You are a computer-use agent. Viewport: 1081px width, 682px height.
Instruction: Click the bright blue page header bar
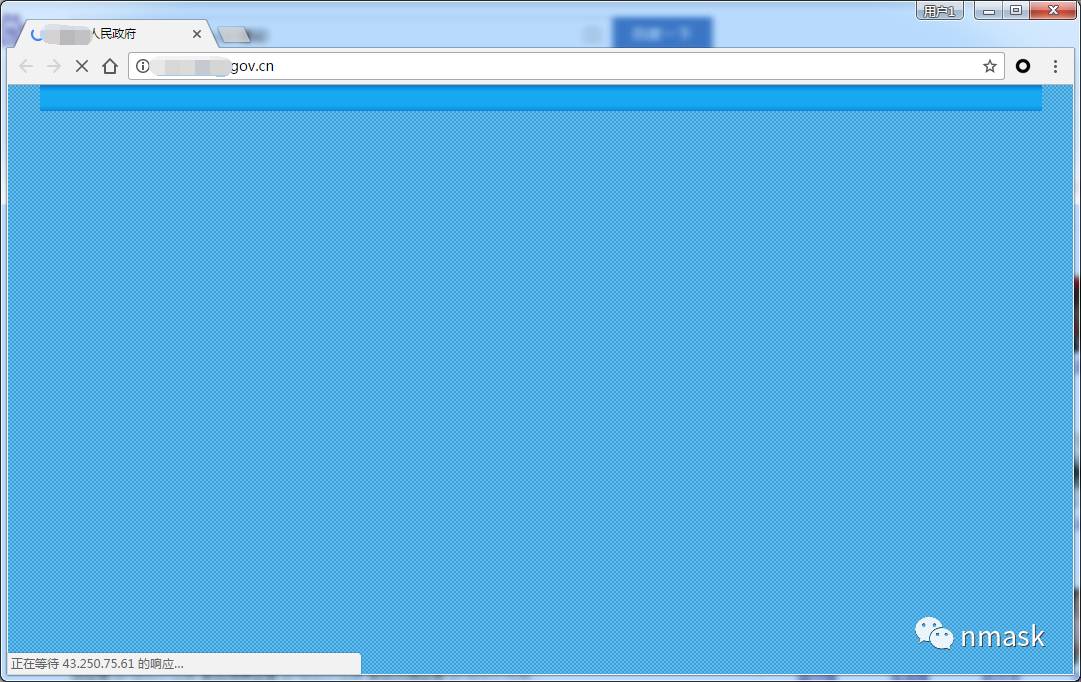pyautogui.click(x=540, y=98)
